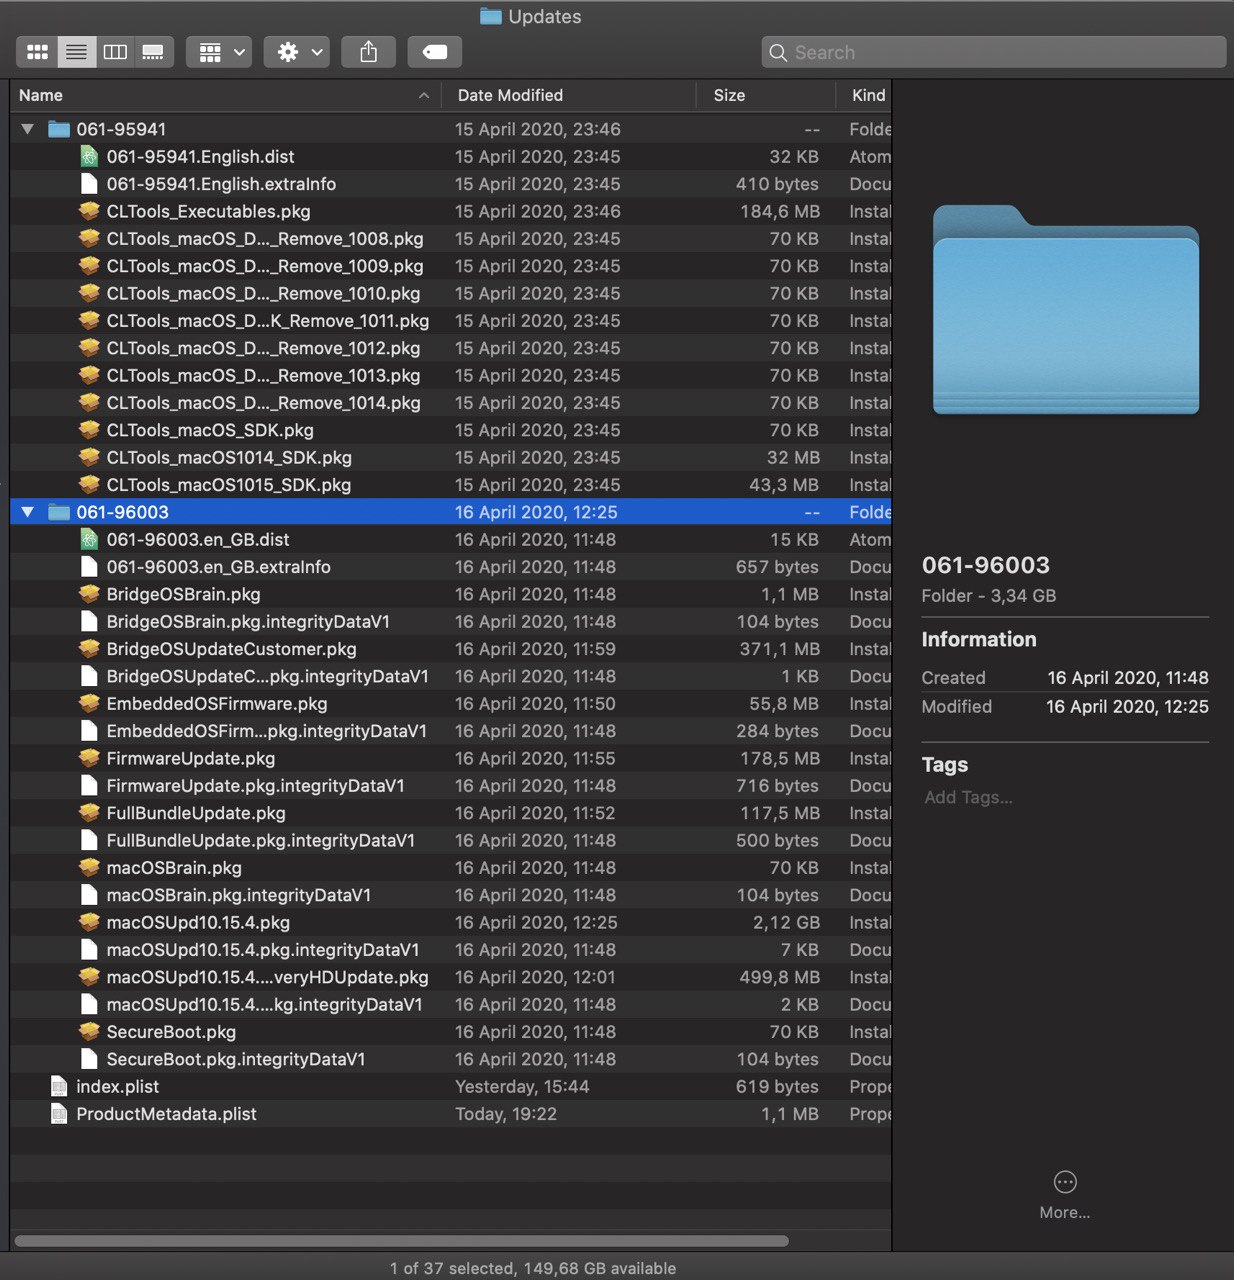The image size is (1234, 1280).
Task: Open the Action gear menu
Action: tap(297, 52)
